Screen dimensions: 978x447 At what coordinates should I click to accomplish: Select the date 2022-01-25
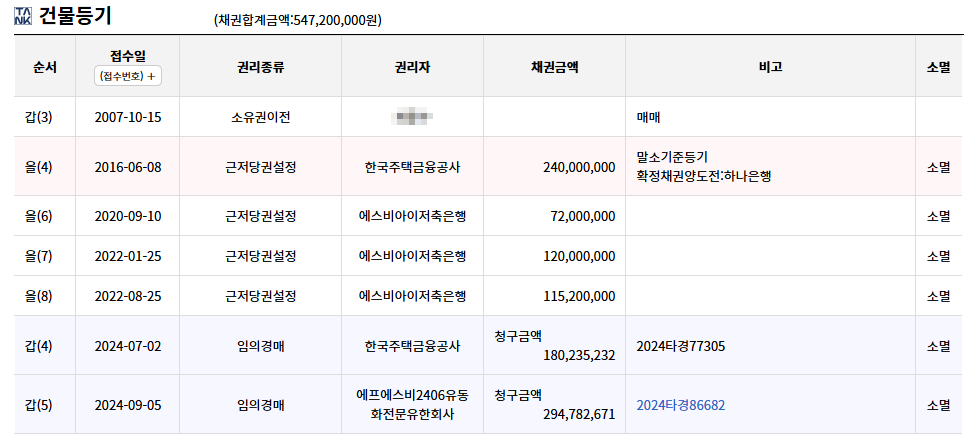tap(128, 256)
